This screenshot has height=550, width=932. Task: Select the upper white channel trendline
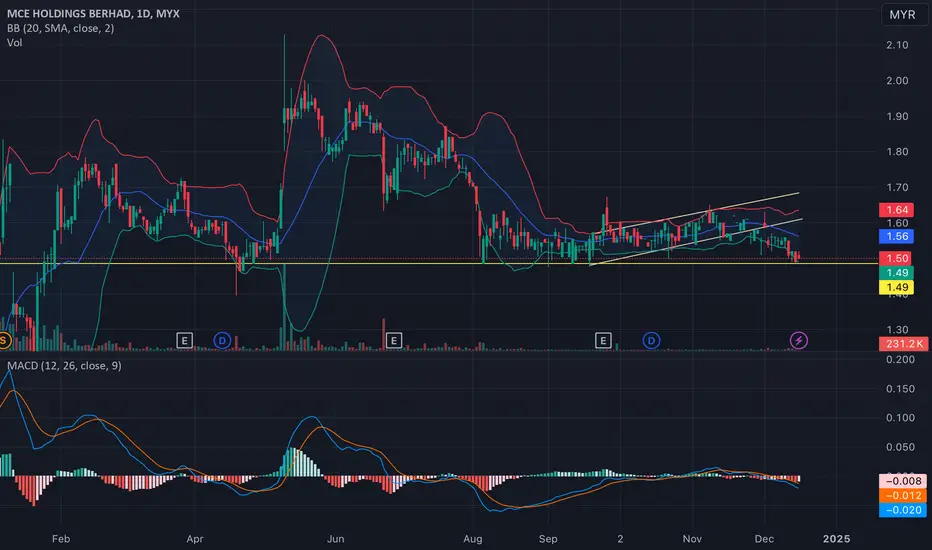tap(695, 213)
